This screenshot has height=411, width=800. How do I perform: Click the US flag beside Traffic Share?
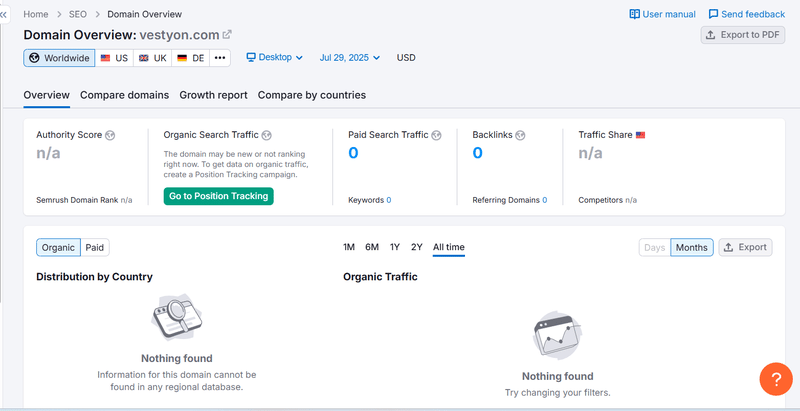640,135
